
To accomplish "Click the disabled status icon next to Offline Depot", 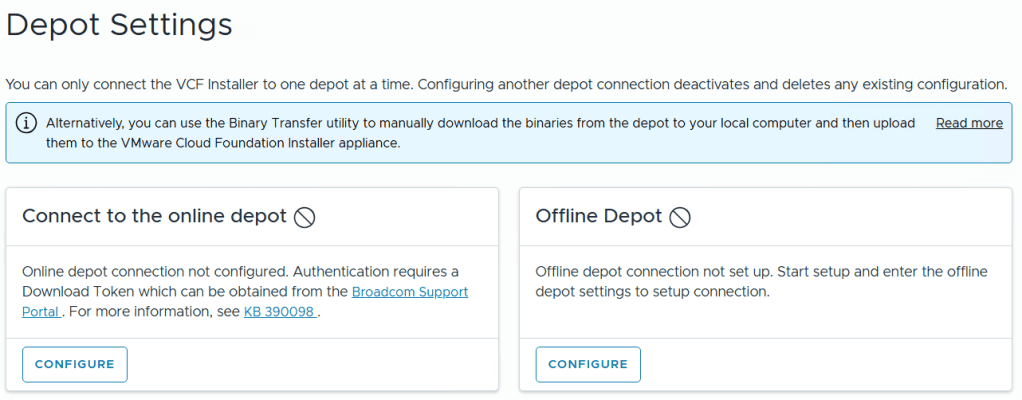I will click(x=680, y=217).
